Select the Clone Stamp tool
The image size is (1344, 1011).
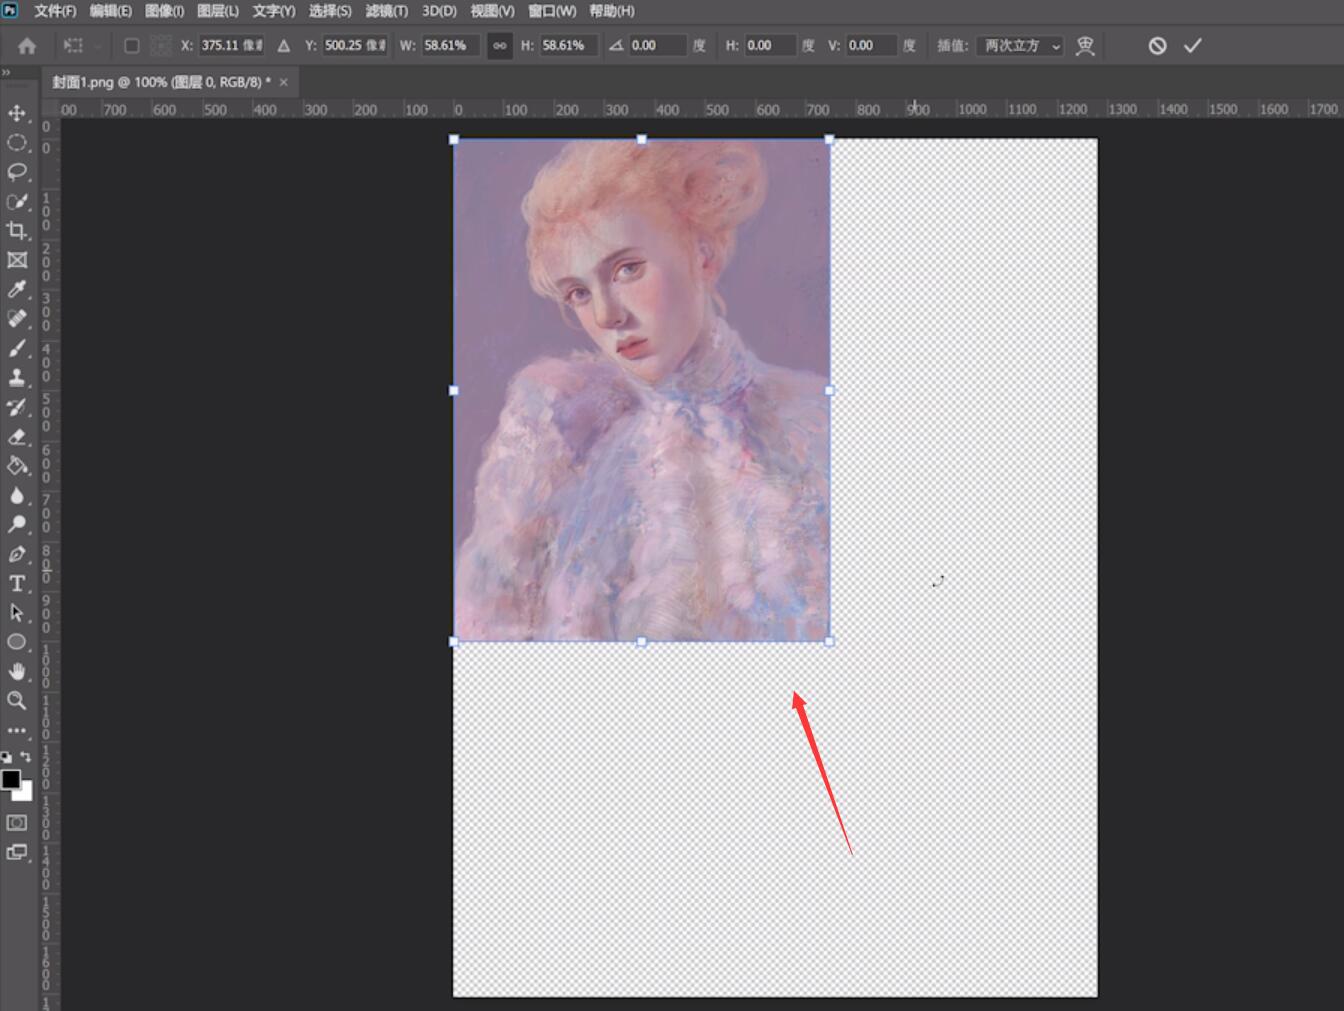click(x=17, y=378)
